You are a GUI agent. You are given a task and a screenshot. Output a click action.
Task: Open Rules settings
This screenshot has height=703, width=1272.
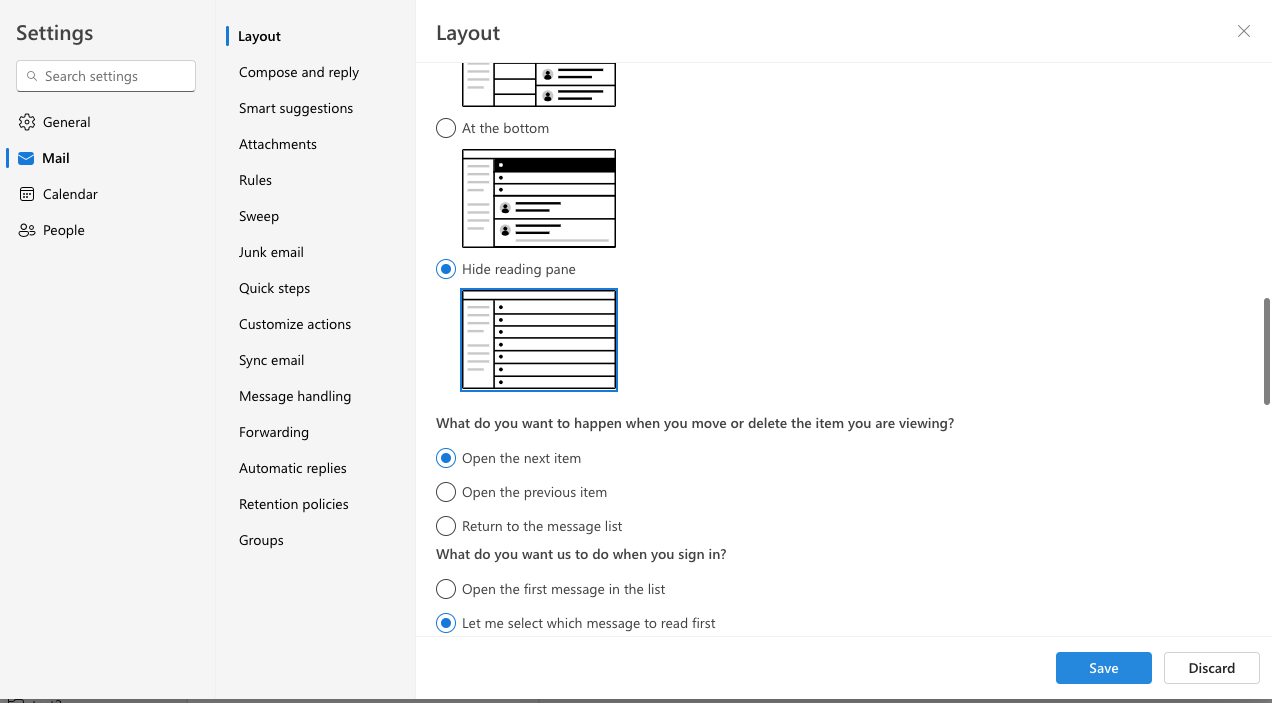[x=255, y=180]
